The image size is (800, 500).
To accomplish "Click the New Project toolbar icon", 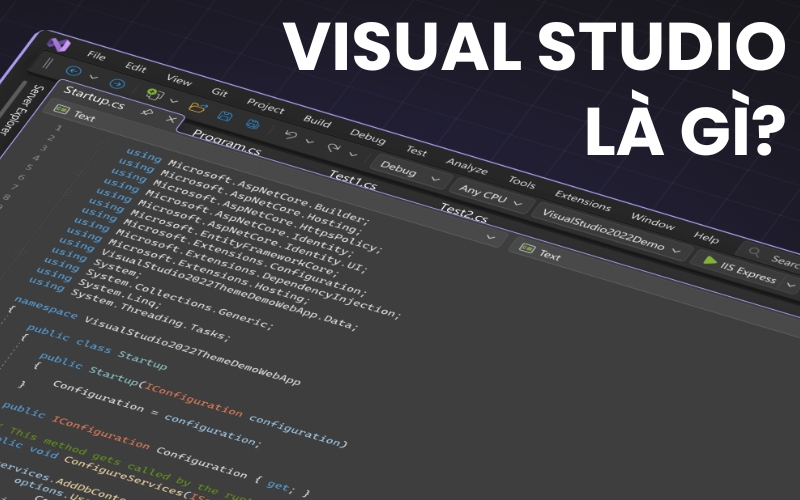I will click(155, 94).
